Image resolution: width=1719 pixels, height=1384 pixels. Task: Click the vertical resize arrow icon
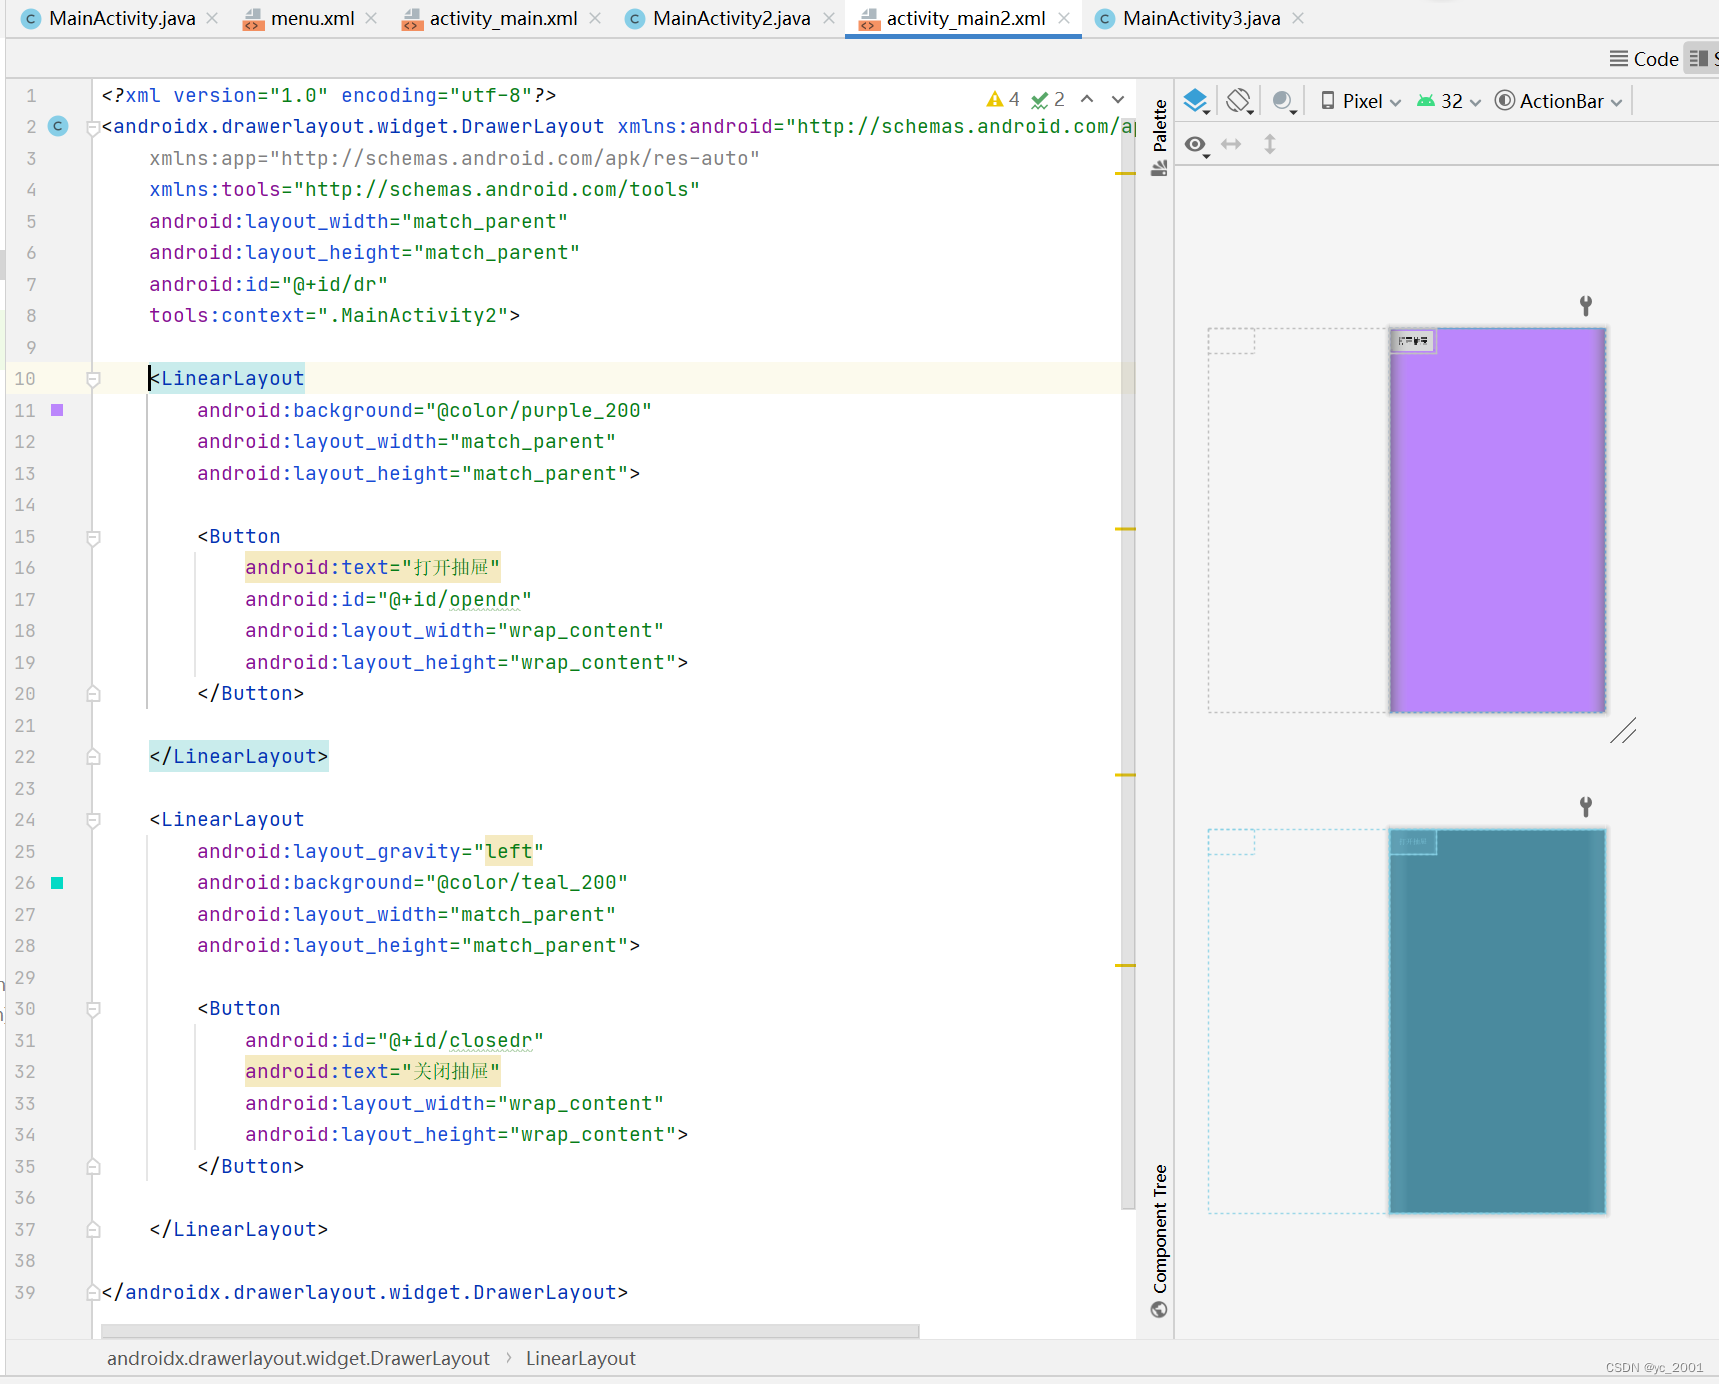click(x=1269, y=144)
